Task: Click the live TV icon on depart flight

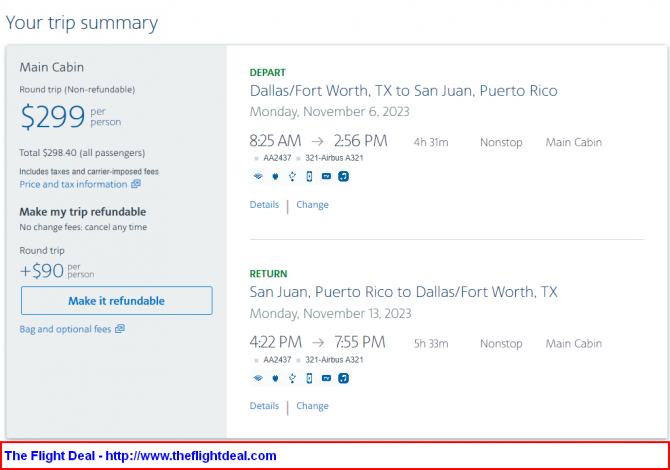Action: [x=326, y=176]
